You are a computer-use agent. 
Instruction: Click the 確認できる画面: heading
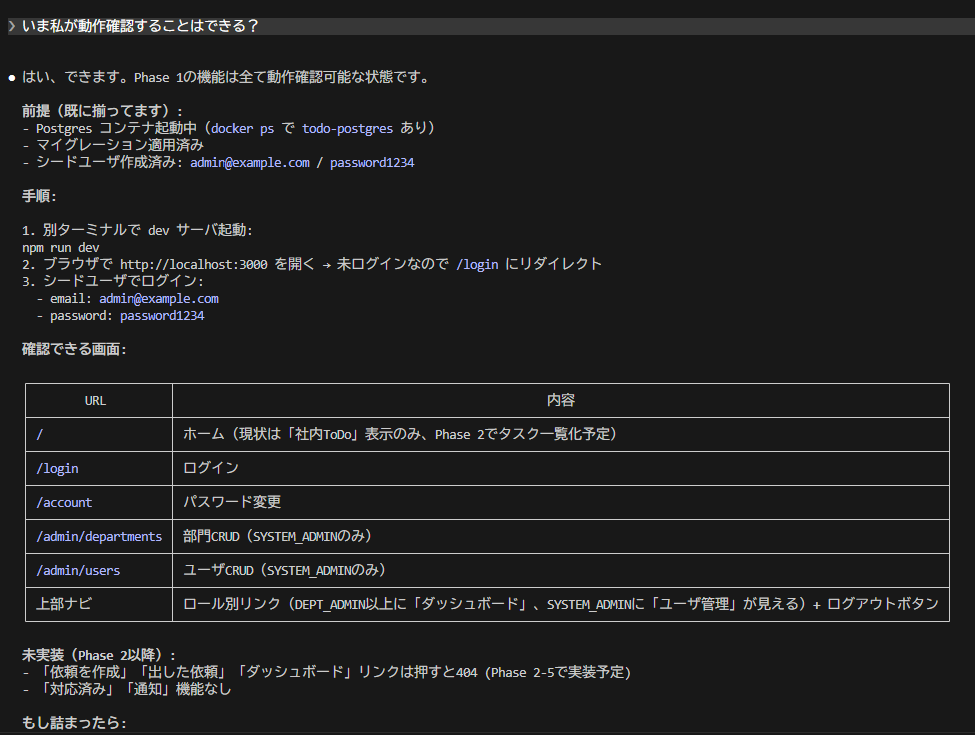click(x=74, y=349)
